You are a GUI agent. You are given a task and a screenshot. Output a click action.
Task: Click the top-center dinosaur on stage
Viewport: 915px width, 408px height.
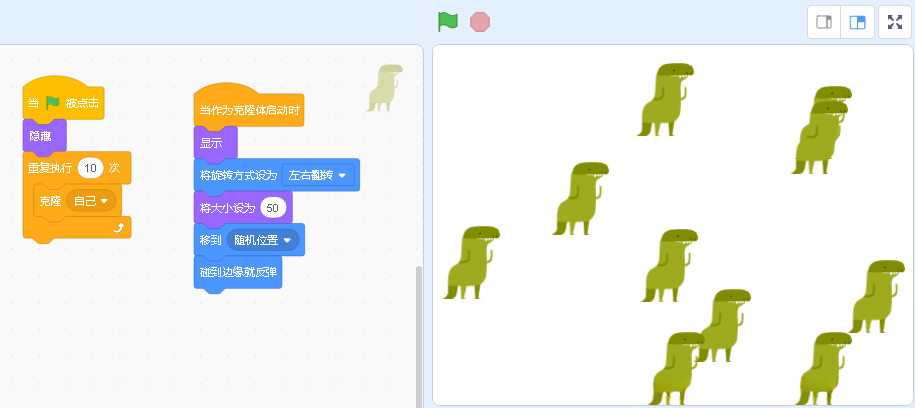666,100
